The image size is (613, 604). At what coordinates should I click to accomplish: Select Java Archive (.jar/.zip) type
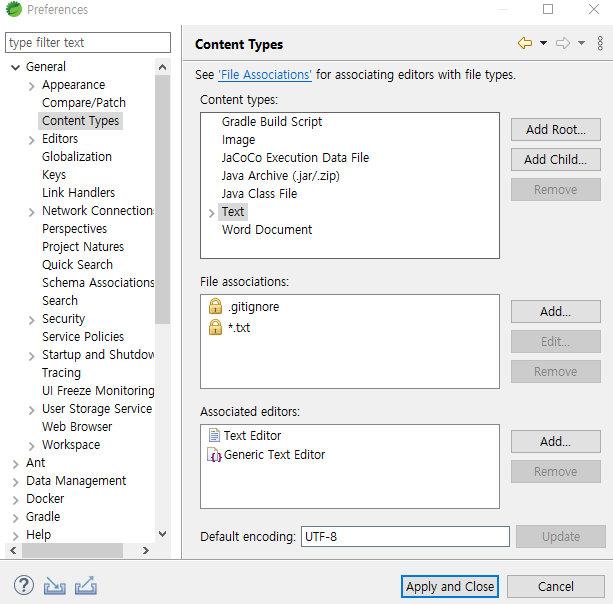pos(280,176)
